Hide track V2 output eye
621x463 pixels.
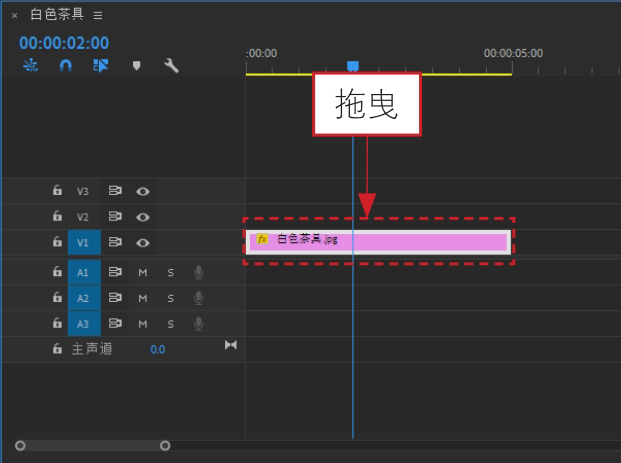[143, 217]
